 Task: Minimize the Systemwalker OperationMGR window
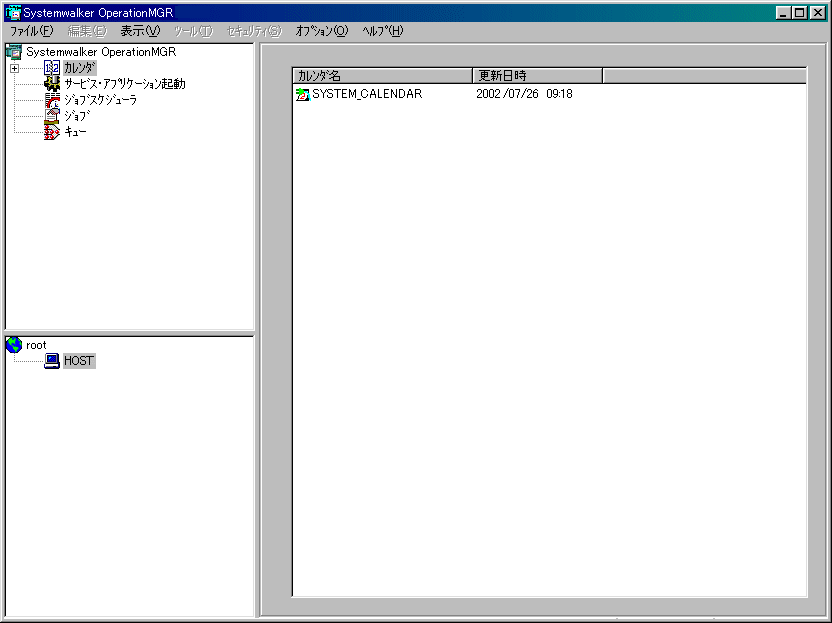[783, 13]
